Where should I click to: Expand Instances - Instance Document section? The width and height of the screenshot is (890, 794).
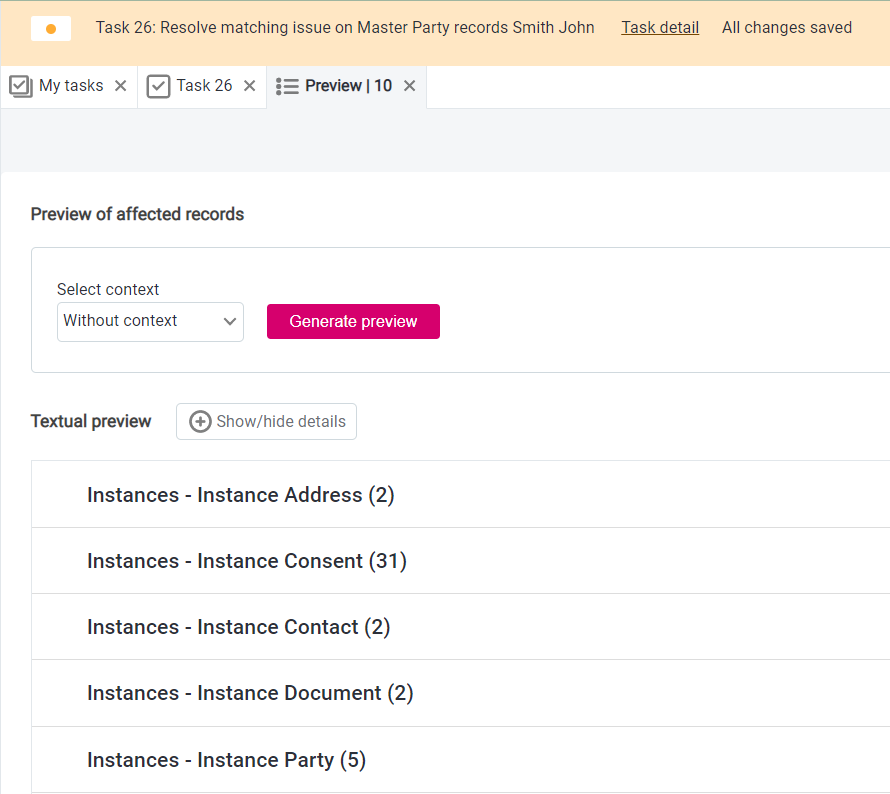click(x=250, y=693)
